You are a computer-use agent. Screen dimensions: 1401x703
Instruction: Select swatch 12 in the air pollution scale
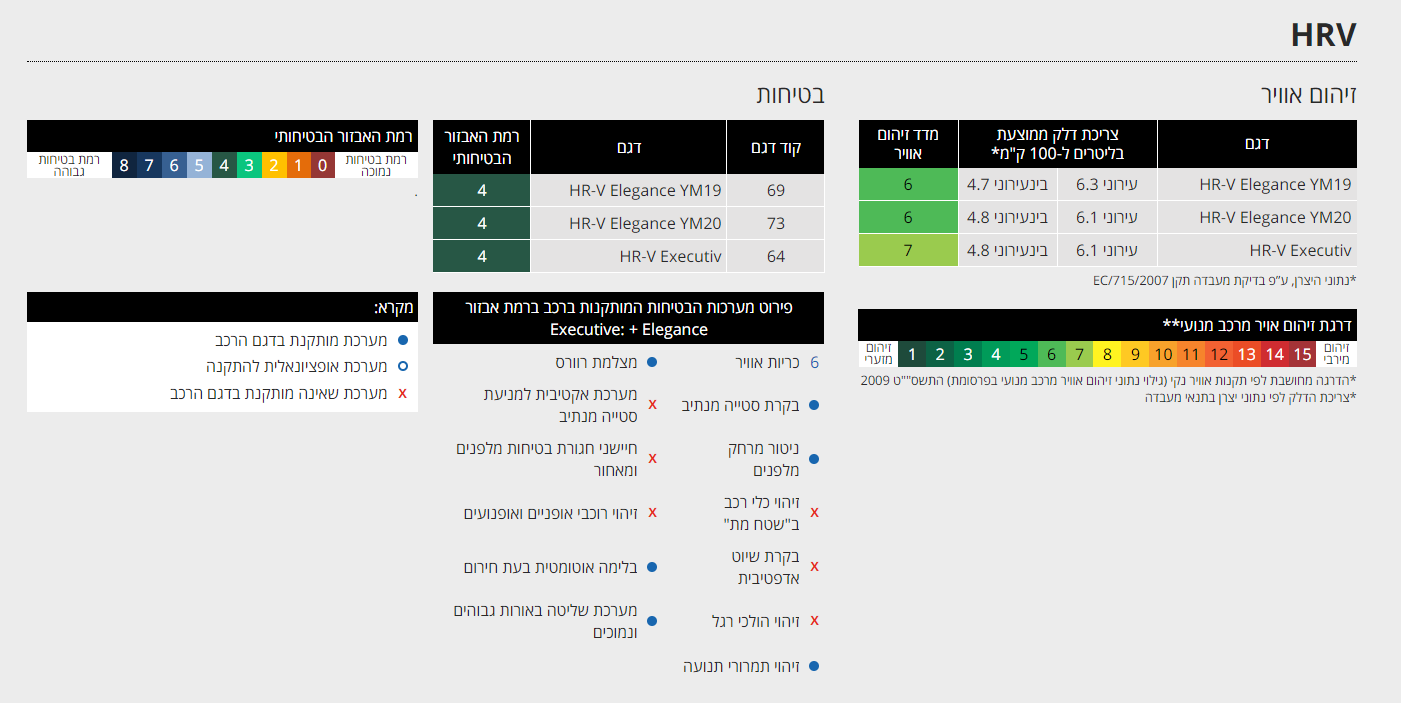pos(1219,354)
